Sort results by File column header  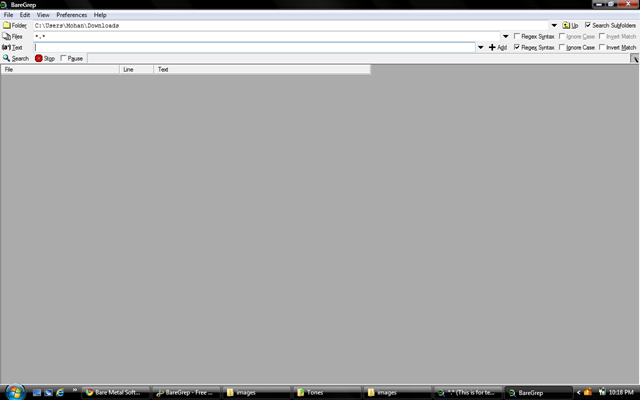(60, 69)
